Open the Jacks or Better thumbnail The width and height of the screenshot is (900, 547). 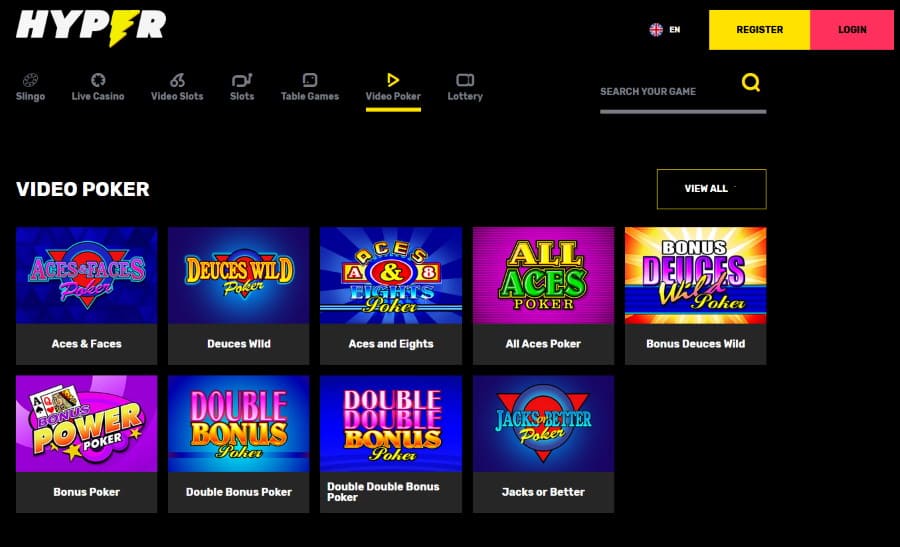point(544,424)
